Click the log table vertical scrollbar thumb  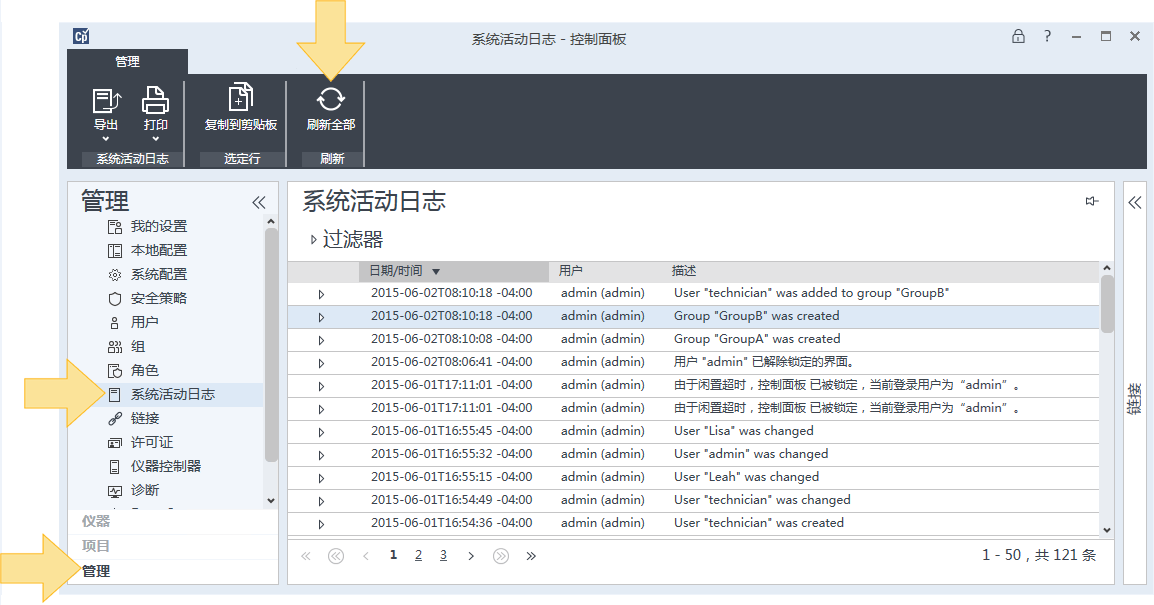click(x=1106, y=304)
